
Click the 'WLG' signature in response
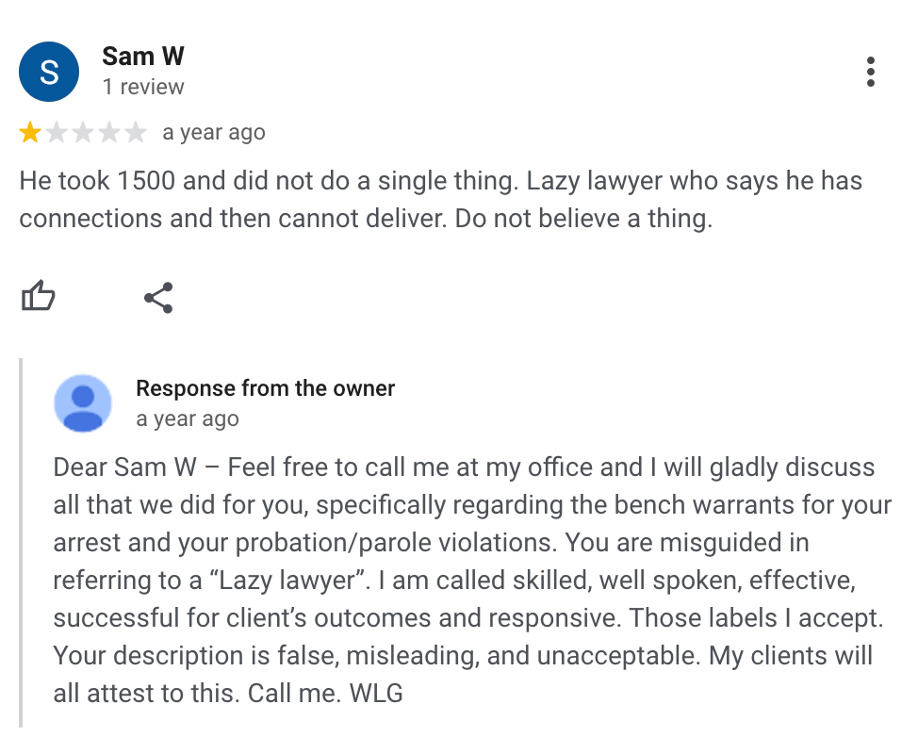point(376,693)
